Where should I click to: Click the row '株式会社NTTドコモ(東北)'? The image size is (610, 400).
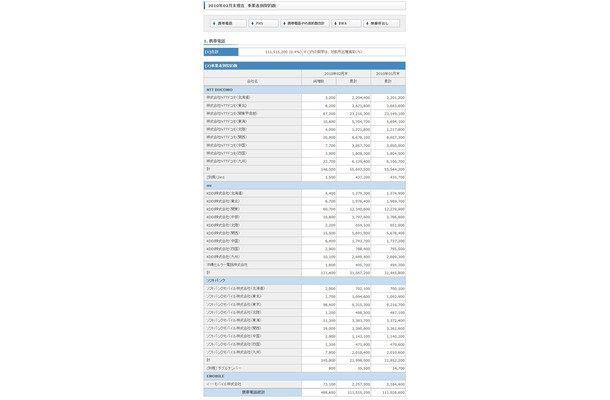pos(305,105)
